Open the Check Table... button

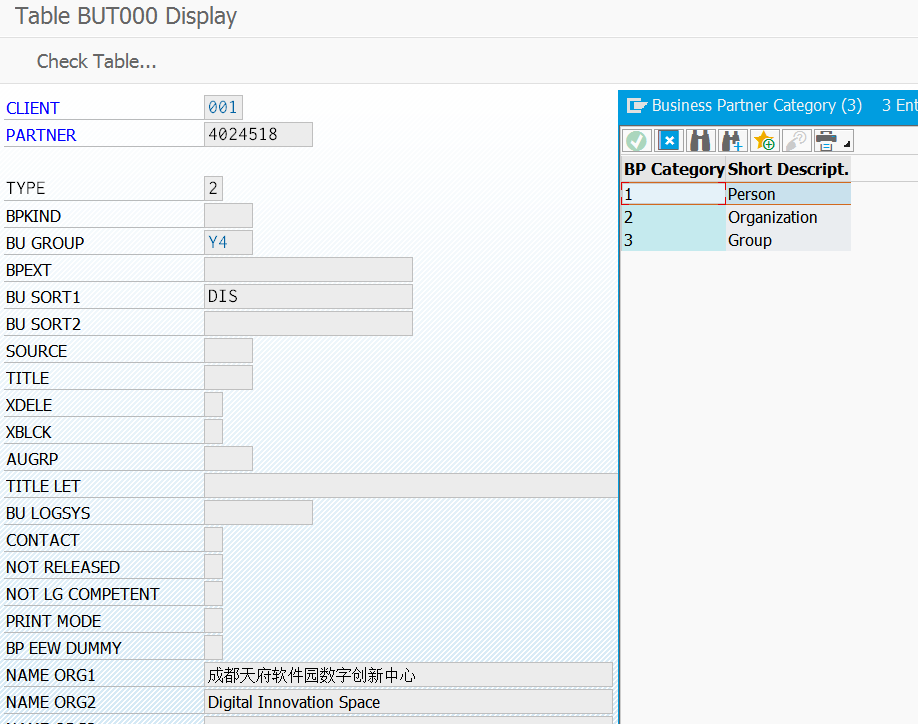tap(97, 61)
